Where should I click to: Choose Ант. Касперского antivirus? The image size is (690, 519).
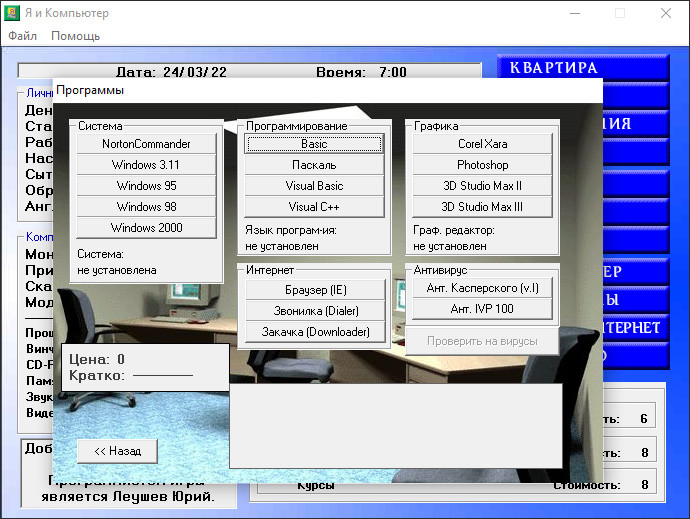click(482, 288)
